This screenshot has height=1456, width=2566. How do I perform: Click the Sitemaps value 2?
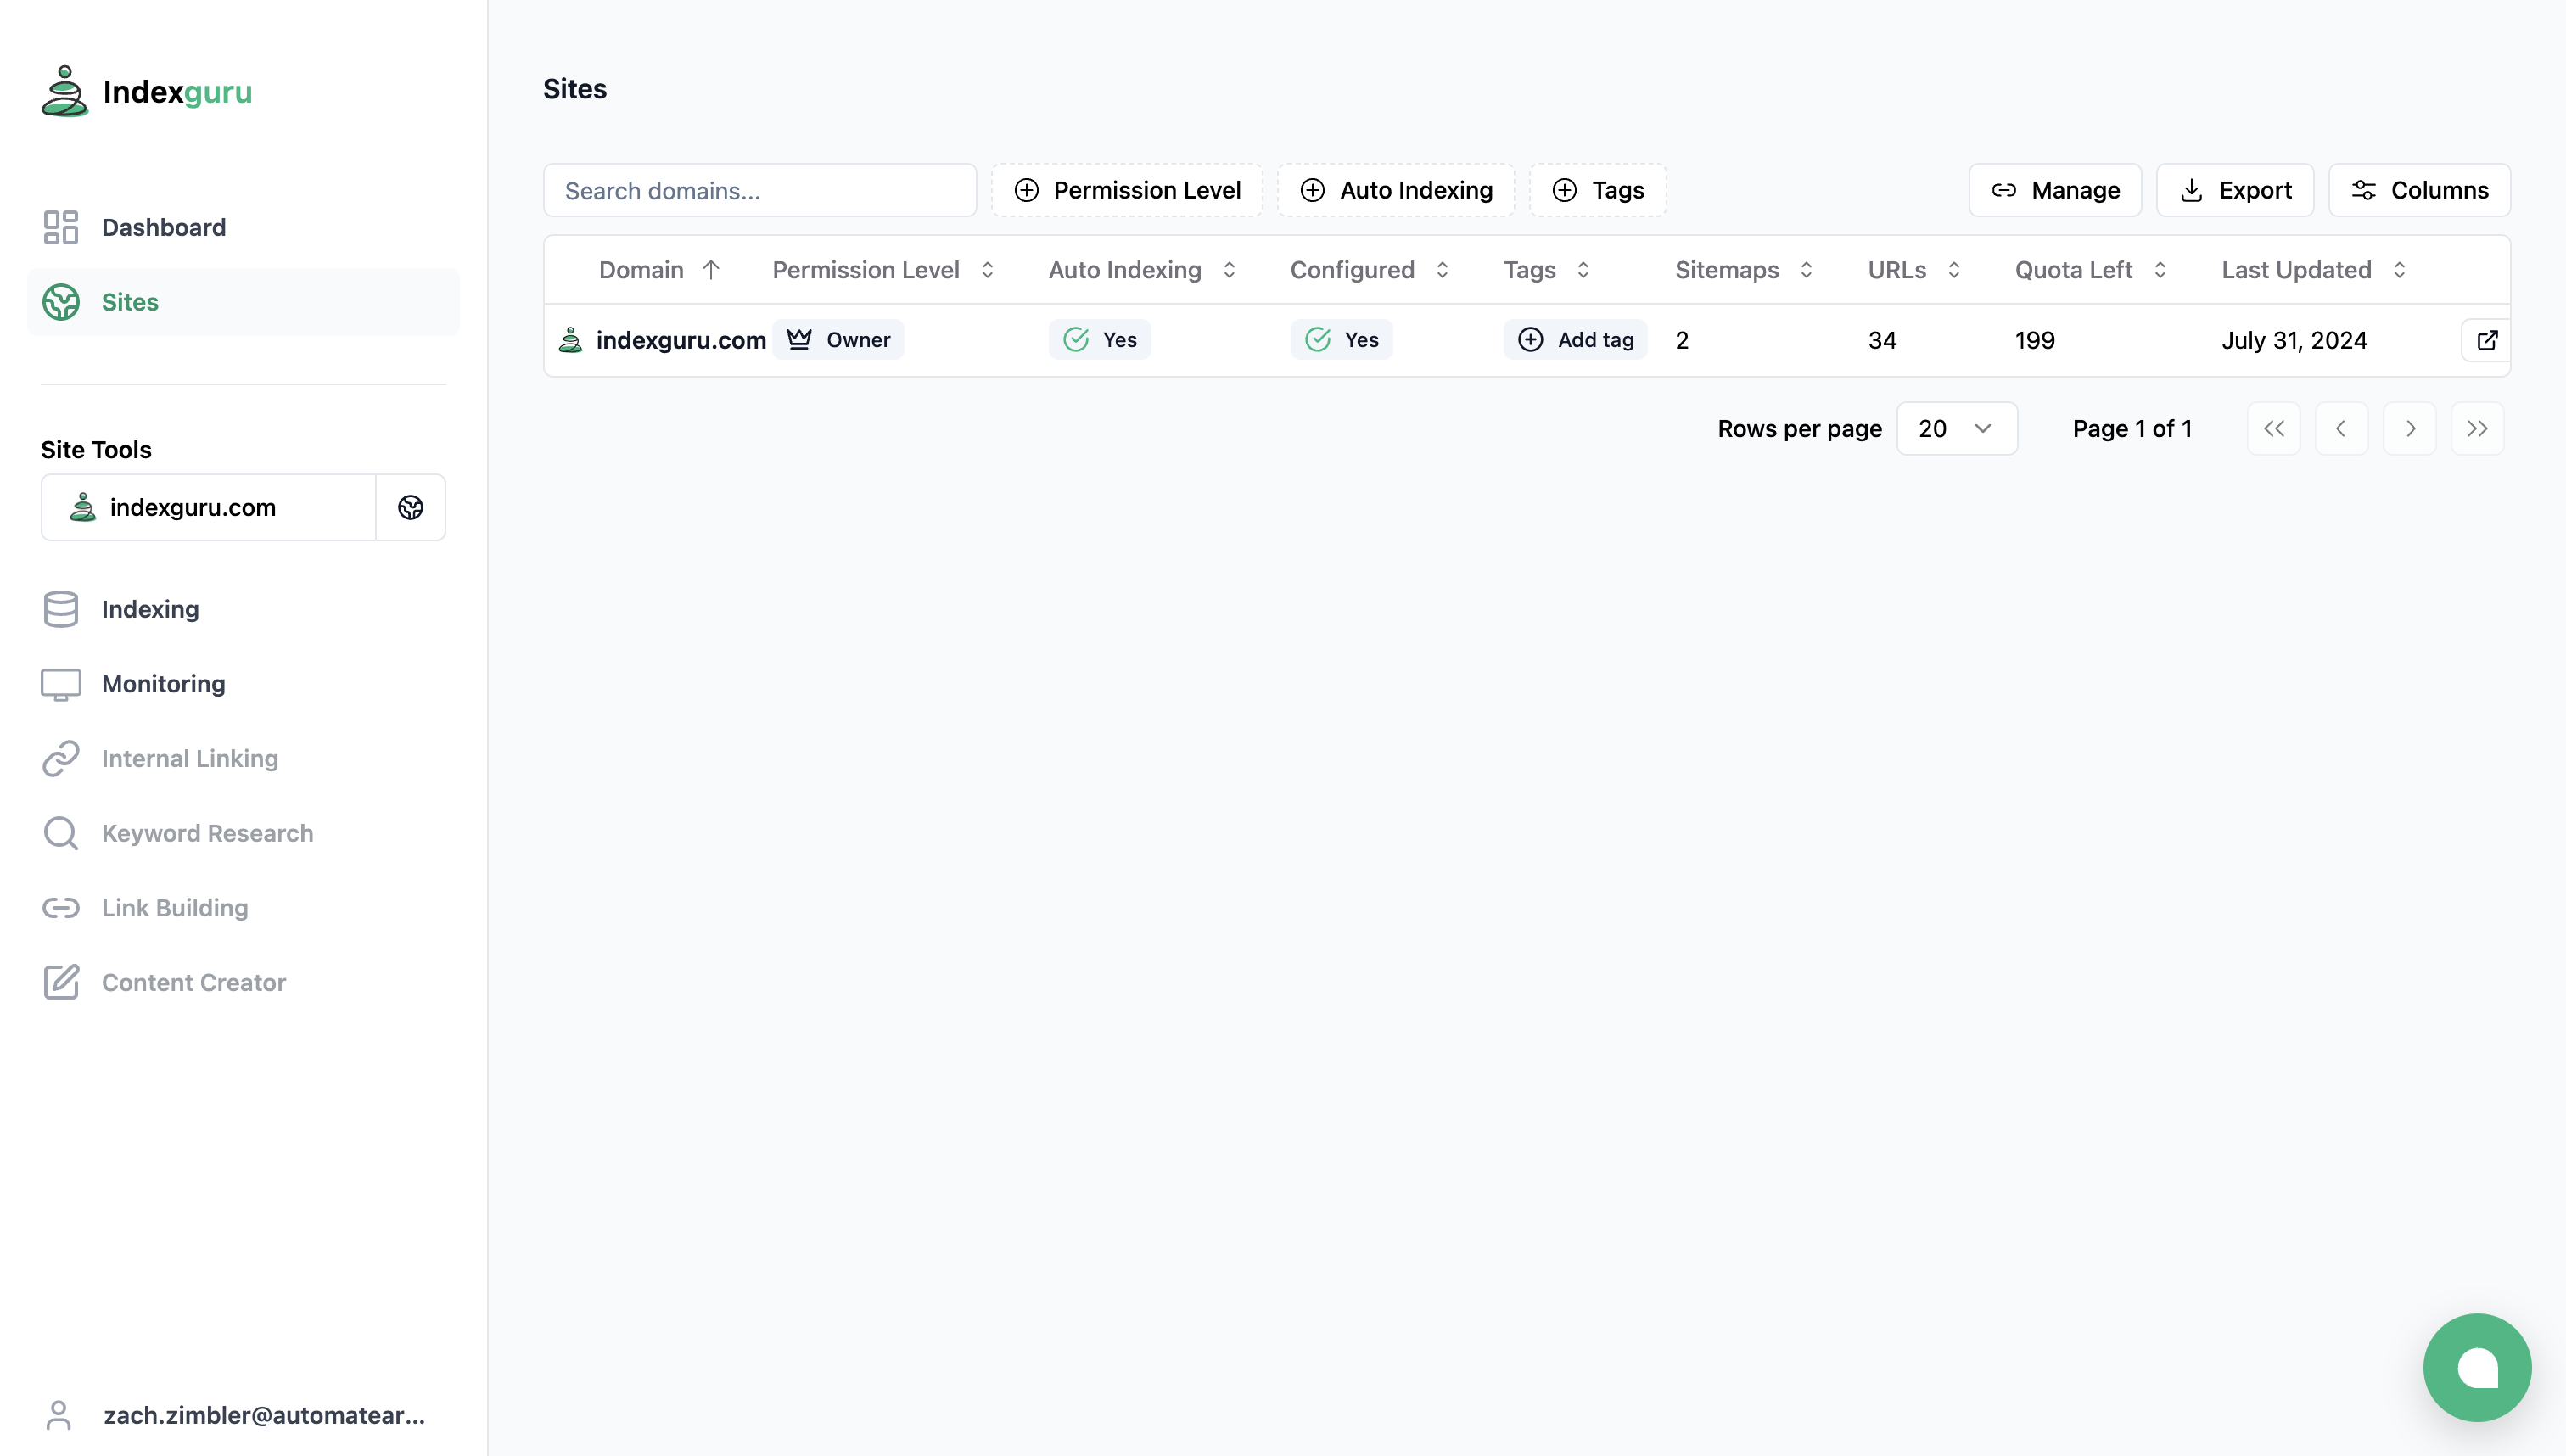(1682, 340)
